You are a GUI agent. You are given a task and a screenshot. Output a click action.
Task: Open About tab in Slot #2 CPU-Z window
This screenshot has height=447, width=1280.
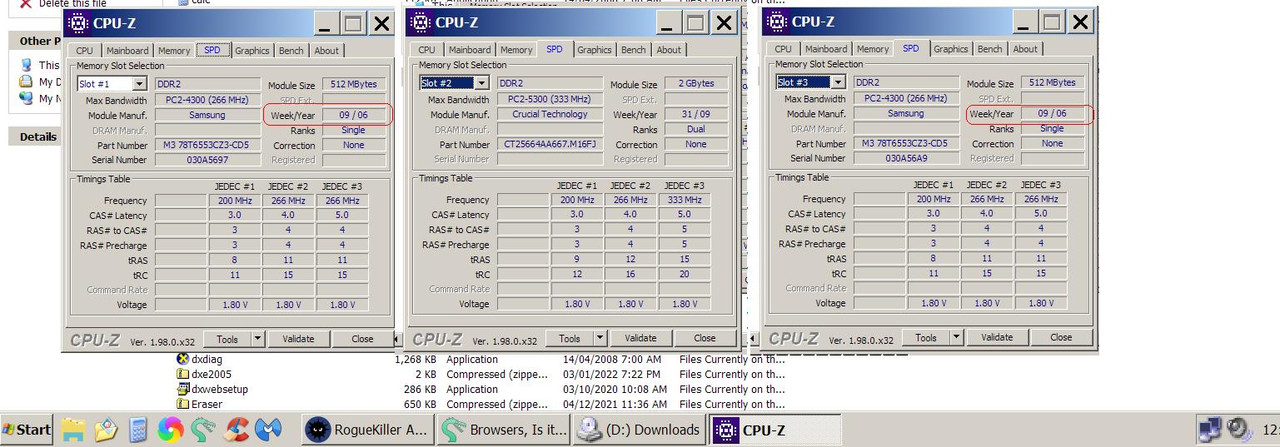point(669,50)
